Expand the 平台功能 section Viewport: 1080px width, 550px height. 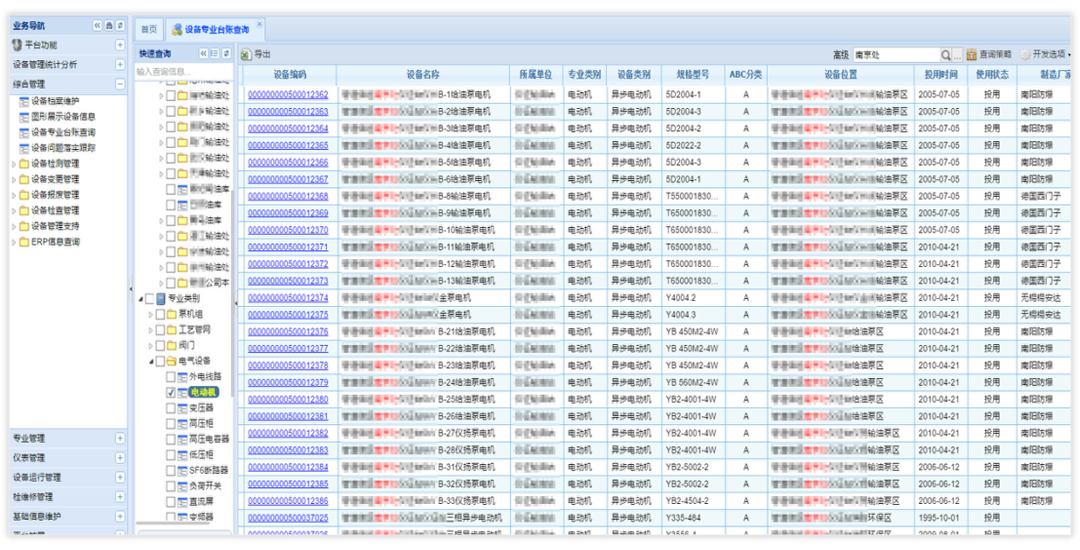(x=120, y=45)
